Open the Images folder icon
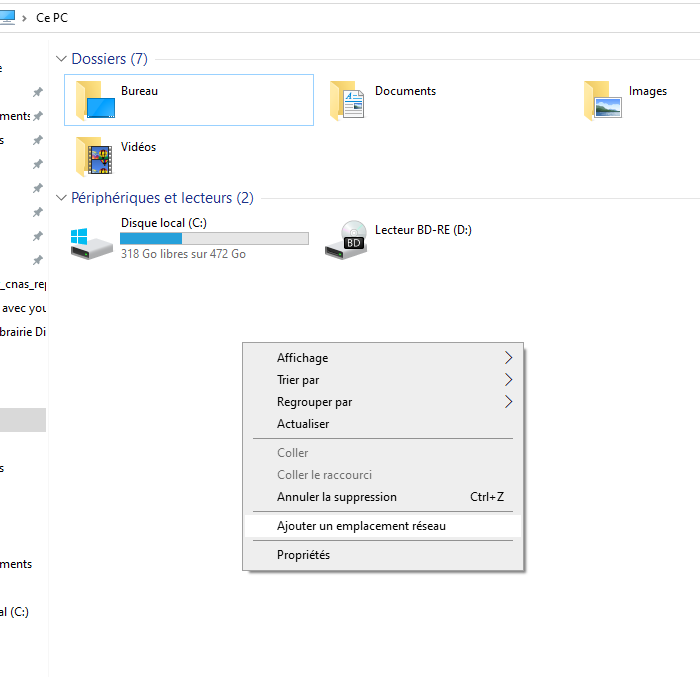 (x=603, y=101)
